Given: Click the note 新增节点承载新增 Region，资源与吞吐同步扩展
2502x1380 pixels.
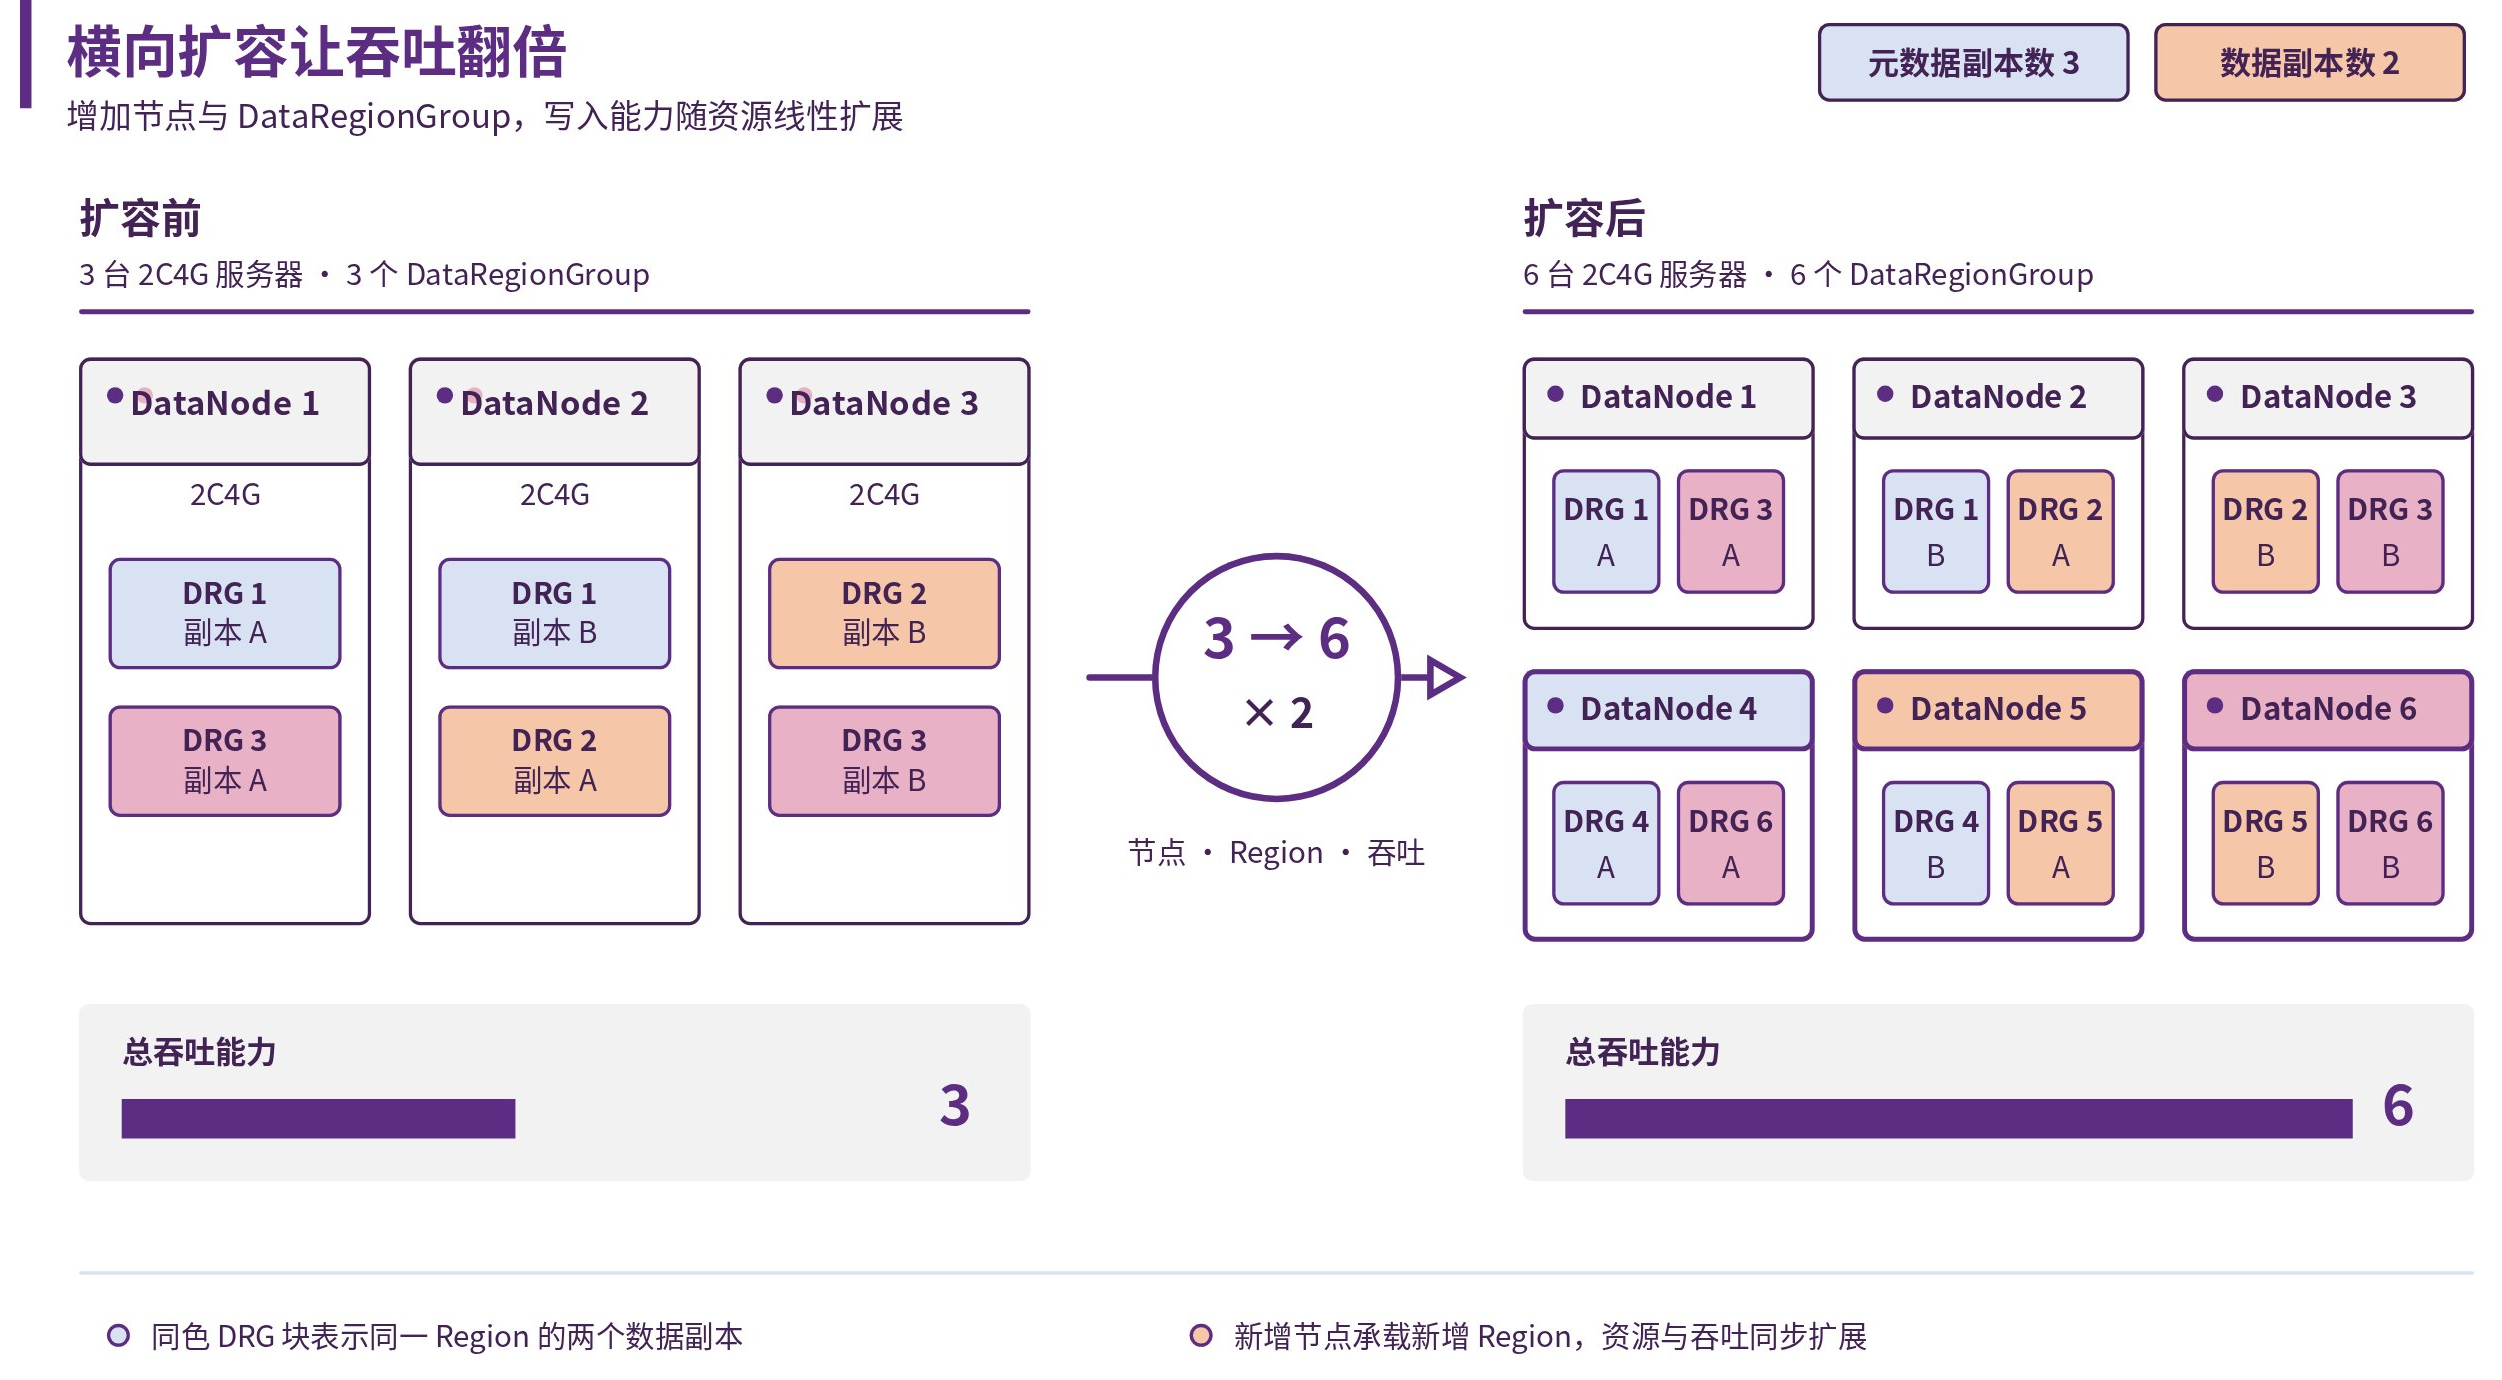Looking at the screenshot, I should [1550, 1336].
